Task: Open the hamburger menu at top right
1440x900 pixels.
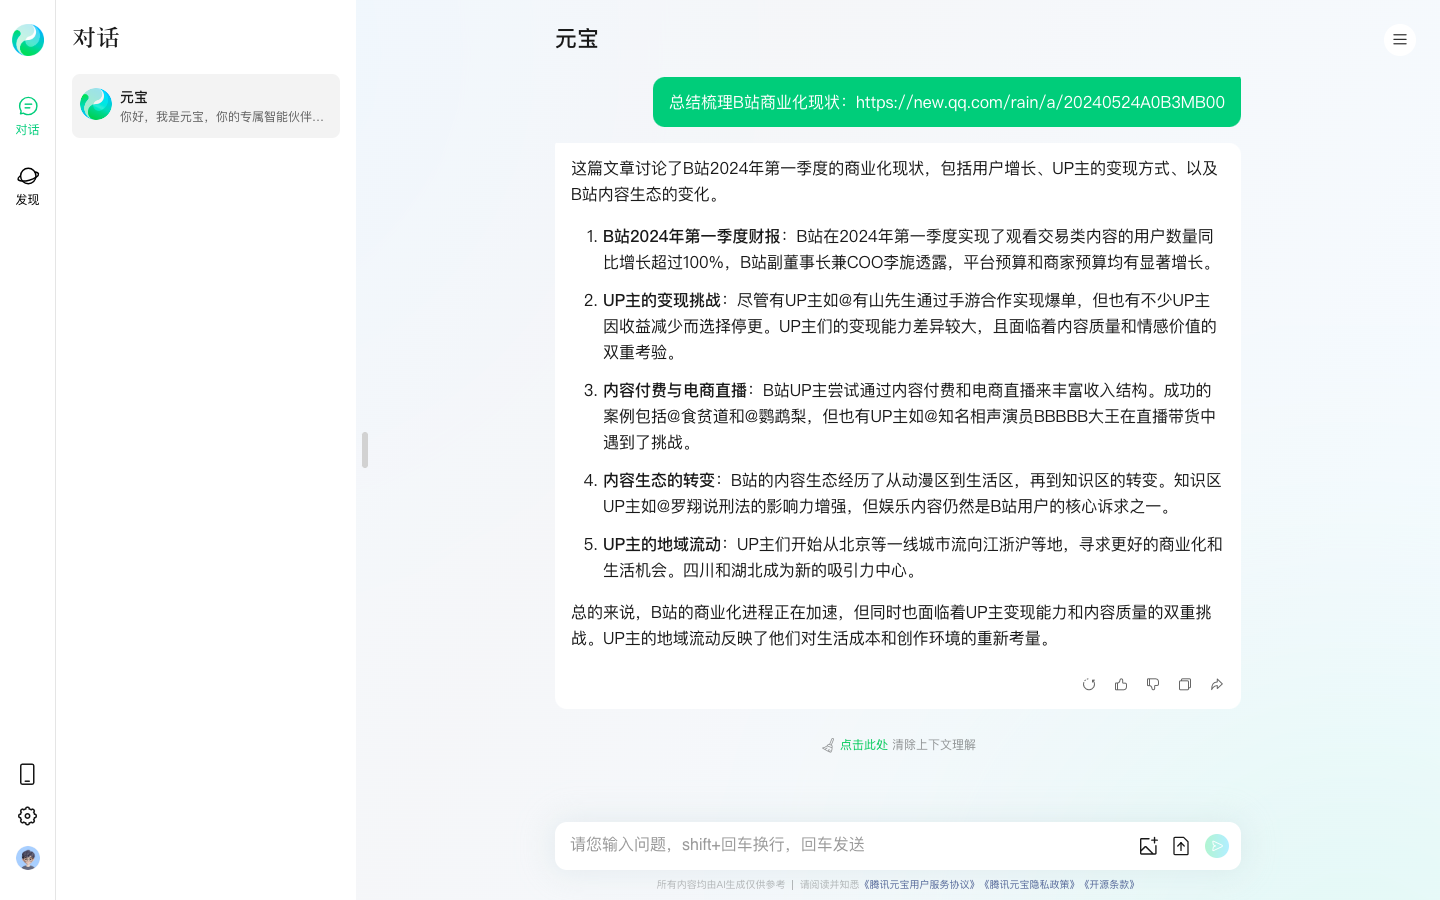Action: [1400, 40]
